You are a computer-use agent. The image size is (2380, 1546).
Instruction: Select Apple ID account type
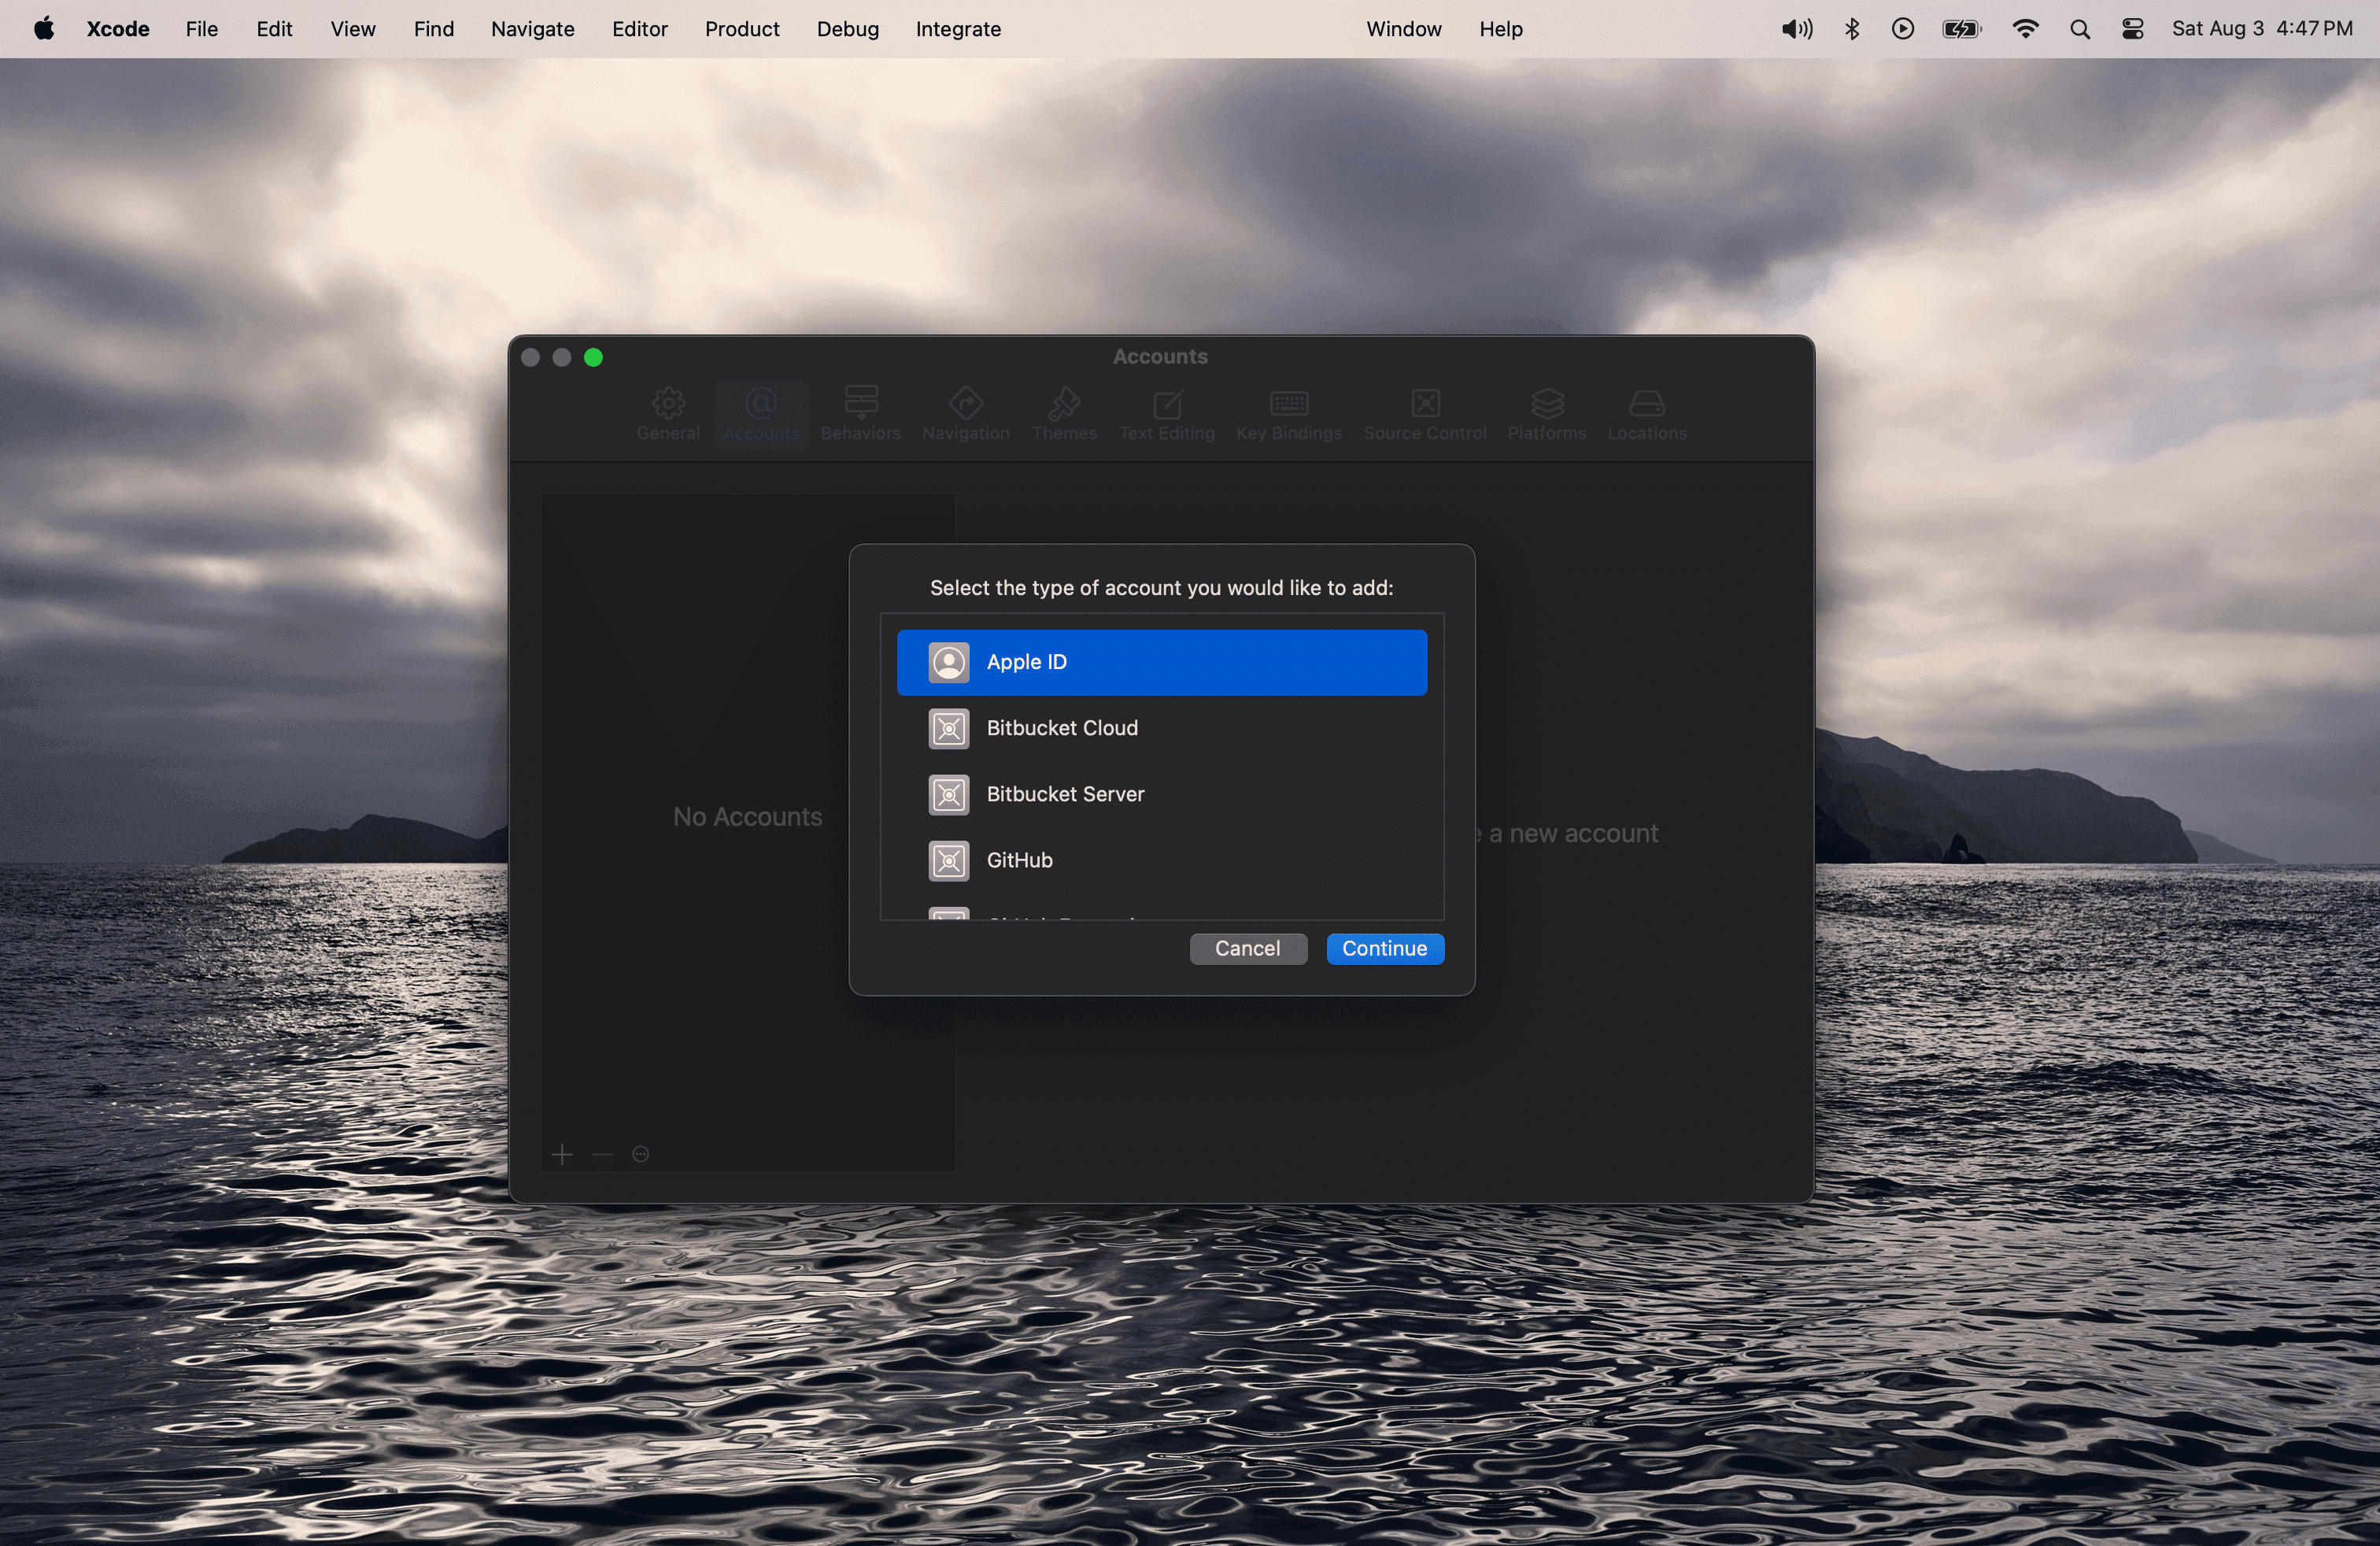coord(1161,662)
